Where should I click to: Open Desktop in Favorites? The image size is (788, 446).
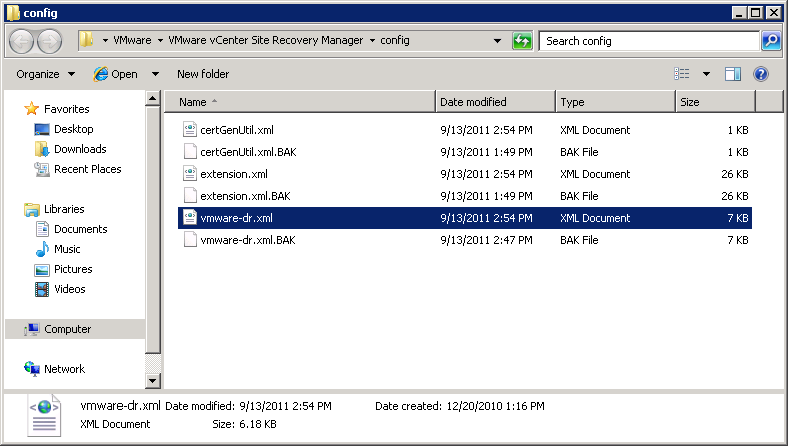coord(73,129)
